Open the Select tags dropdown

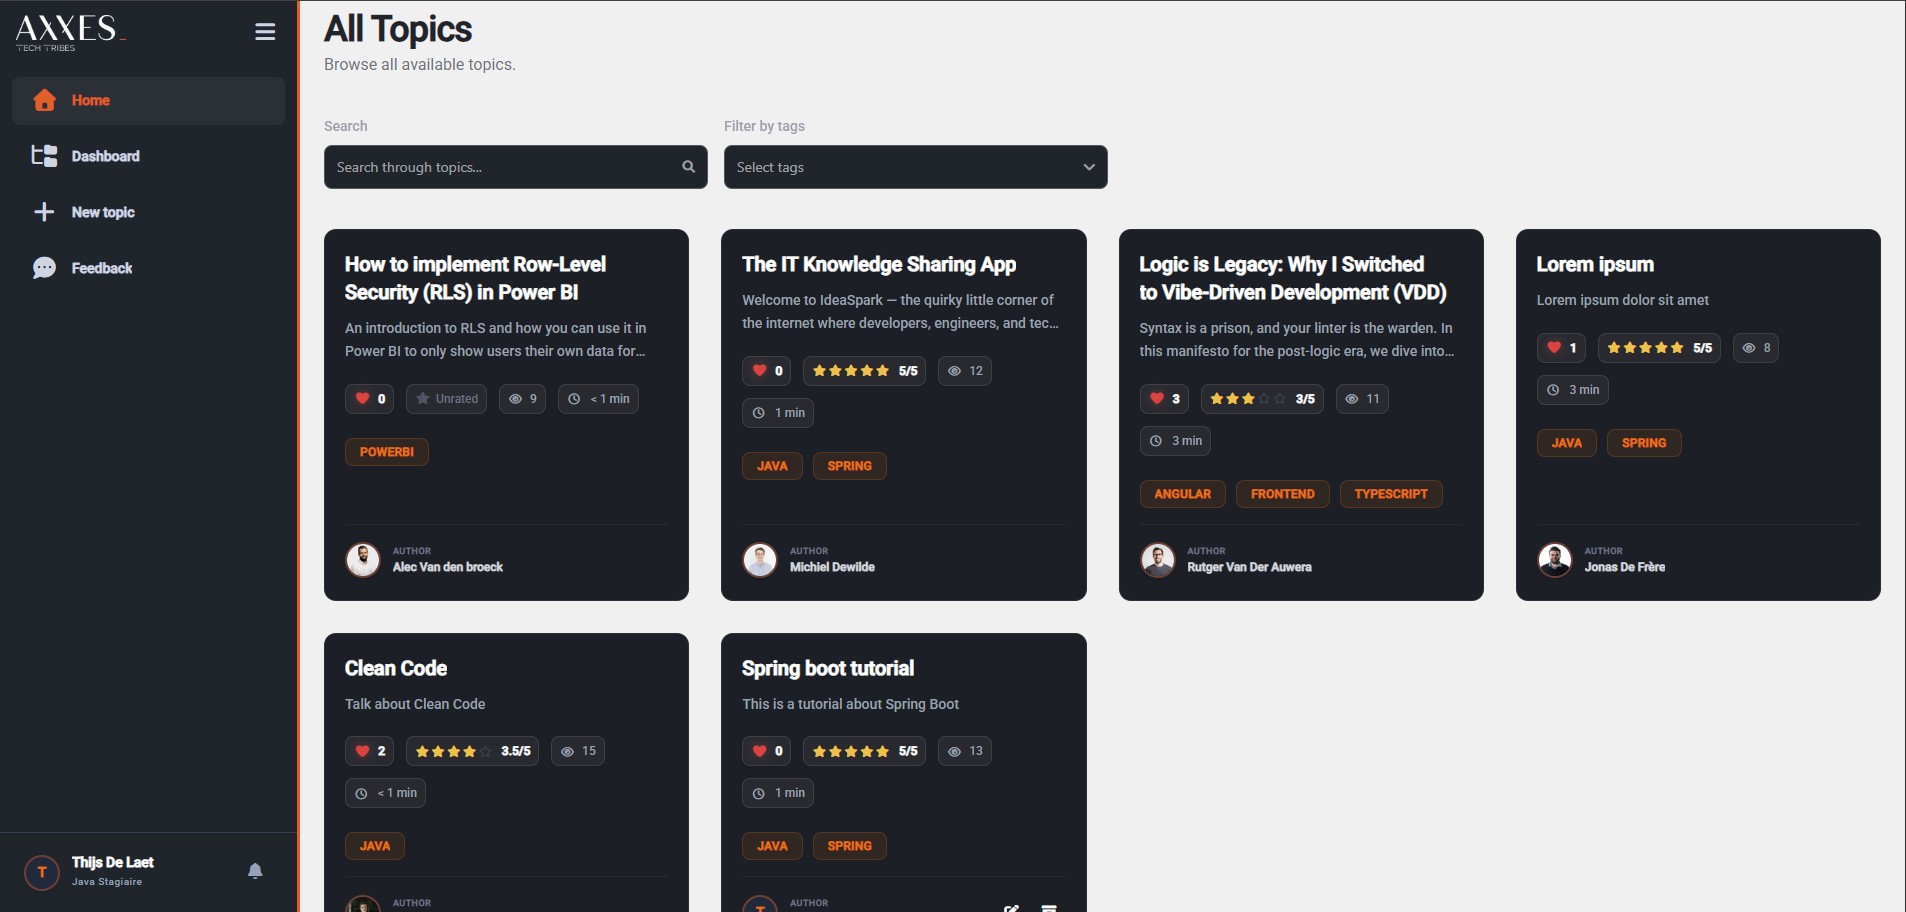tap(915, 167)
